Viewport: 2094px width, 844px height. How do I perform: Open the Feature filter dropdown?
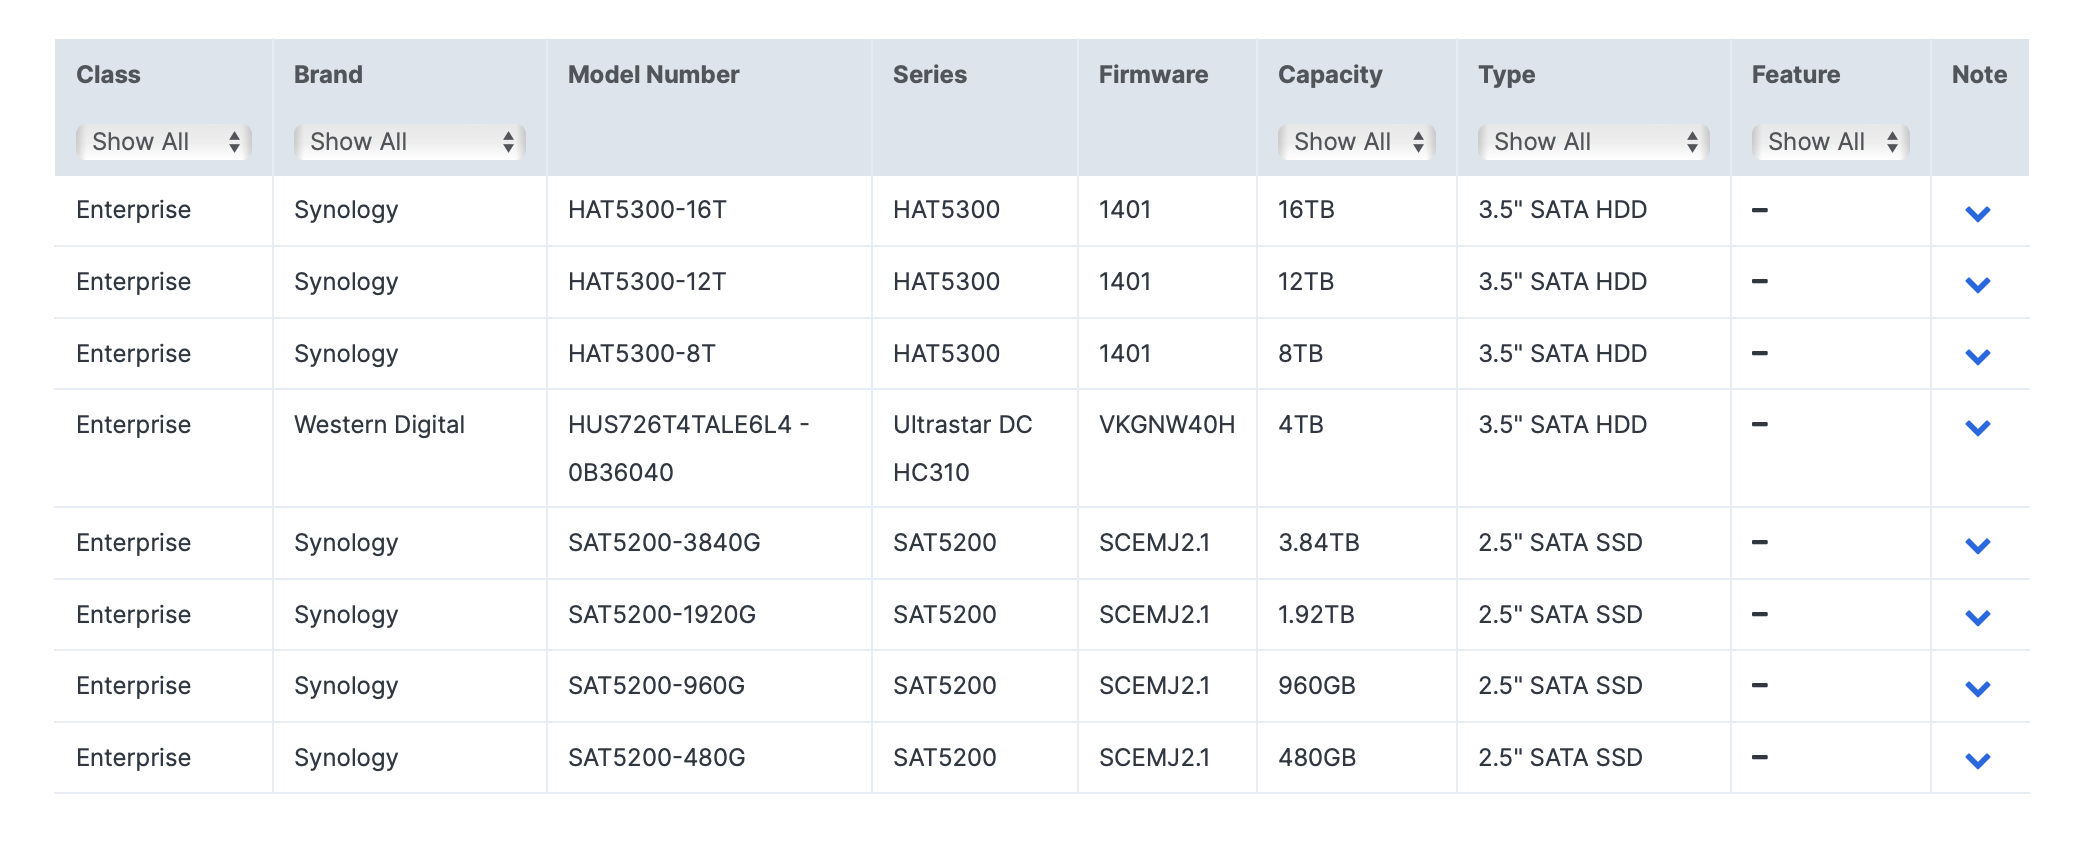click(x=1831, y=142)
